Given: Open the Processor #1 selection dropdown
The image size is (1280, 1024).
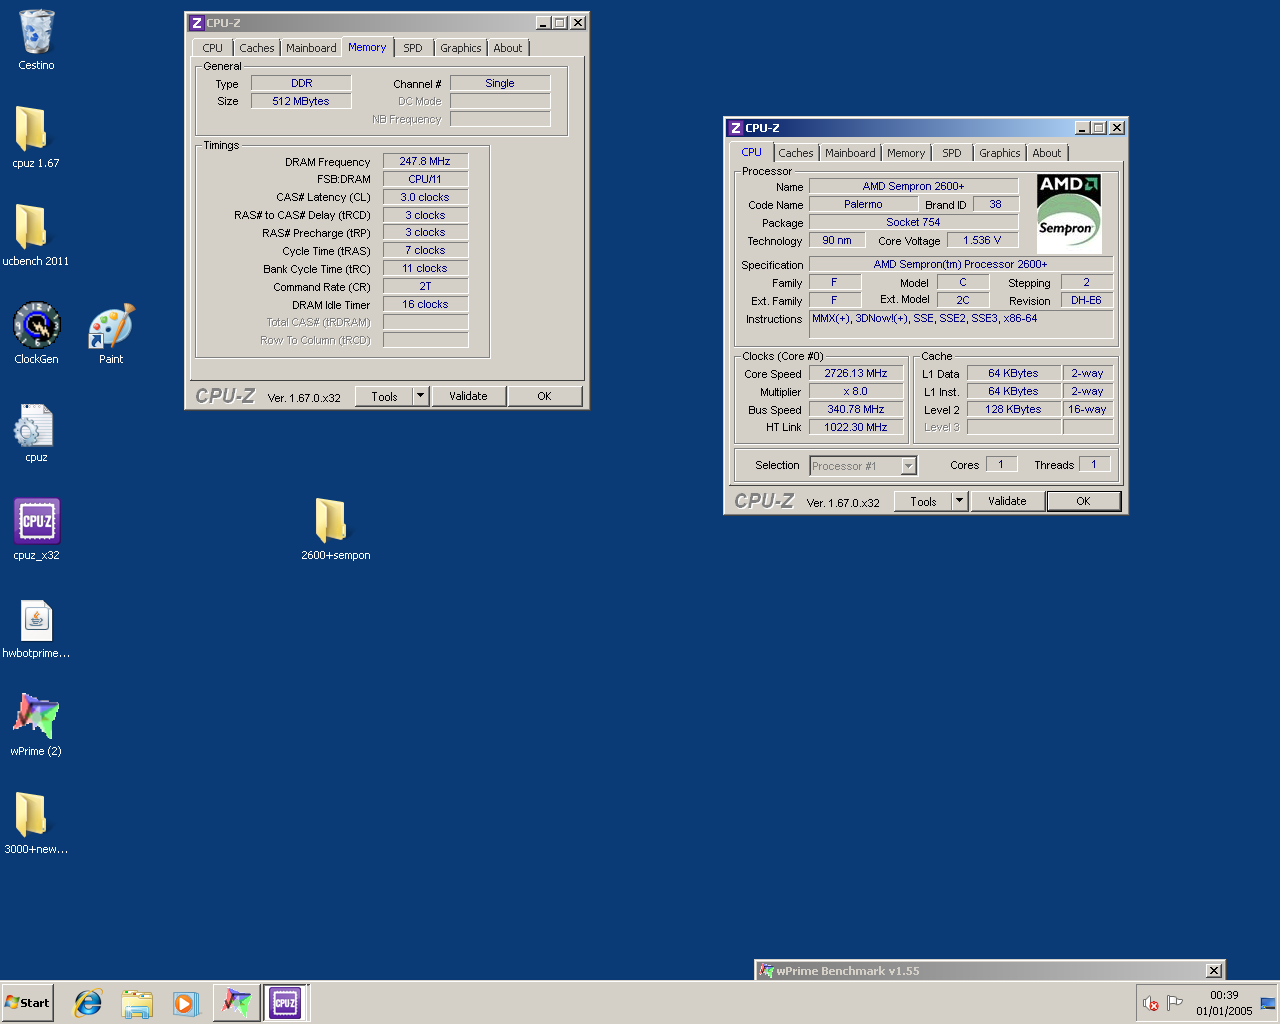Looking at the screenshot, I should [863, 466].
